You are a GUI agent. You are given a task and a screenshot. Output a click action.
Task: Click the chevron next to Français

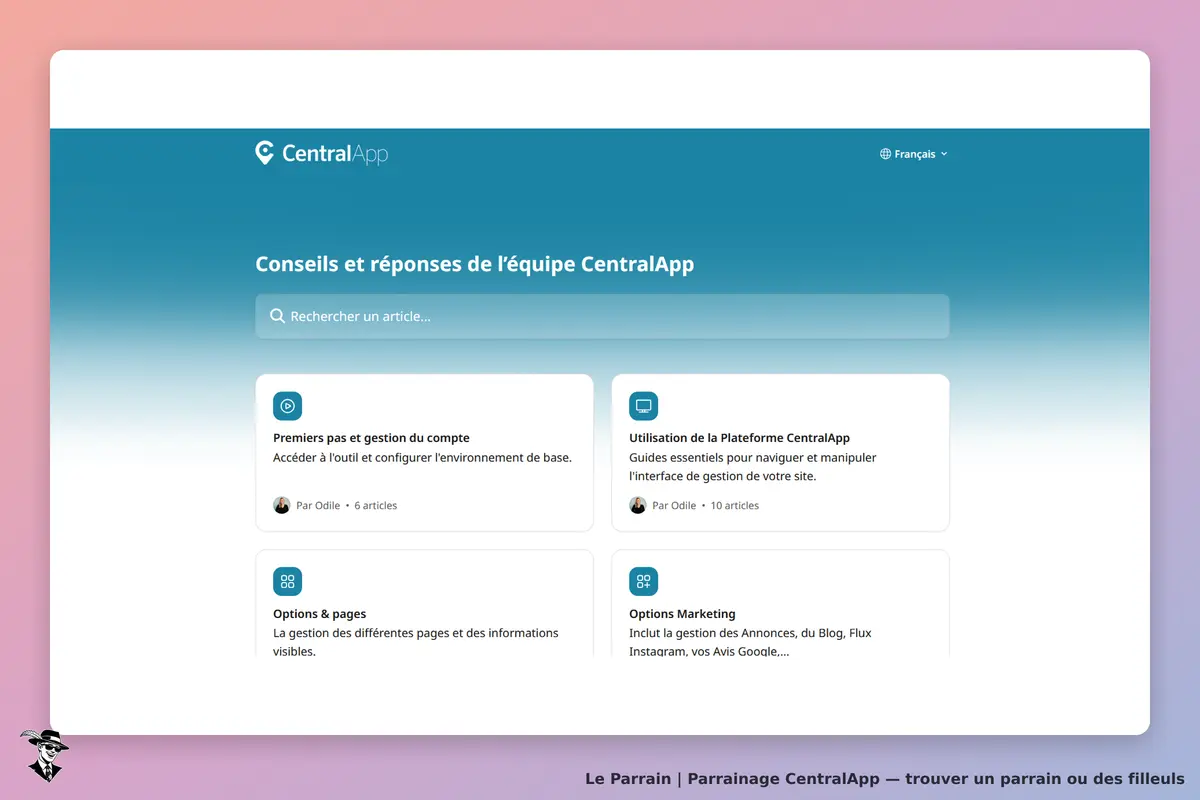944,154
